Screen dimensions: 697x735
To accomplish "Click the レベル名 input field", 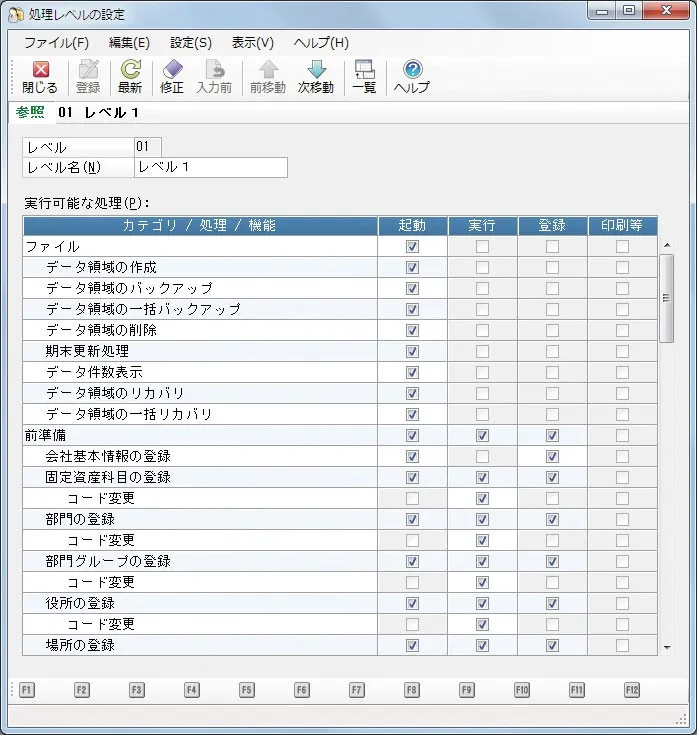I will coord(211,167).
